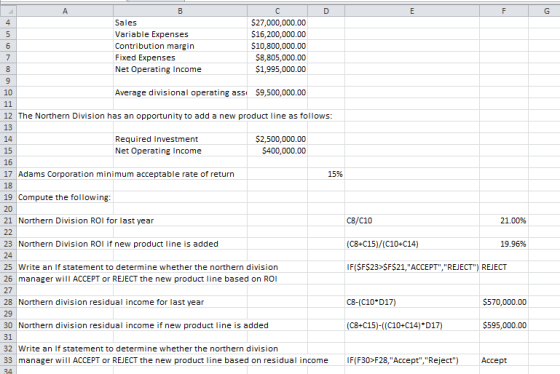Screen dimensions: 560x374
Task: Click 'manager will ACCEPT or REJECT … based on ROI' text
Action: click(x=148, y=279)
